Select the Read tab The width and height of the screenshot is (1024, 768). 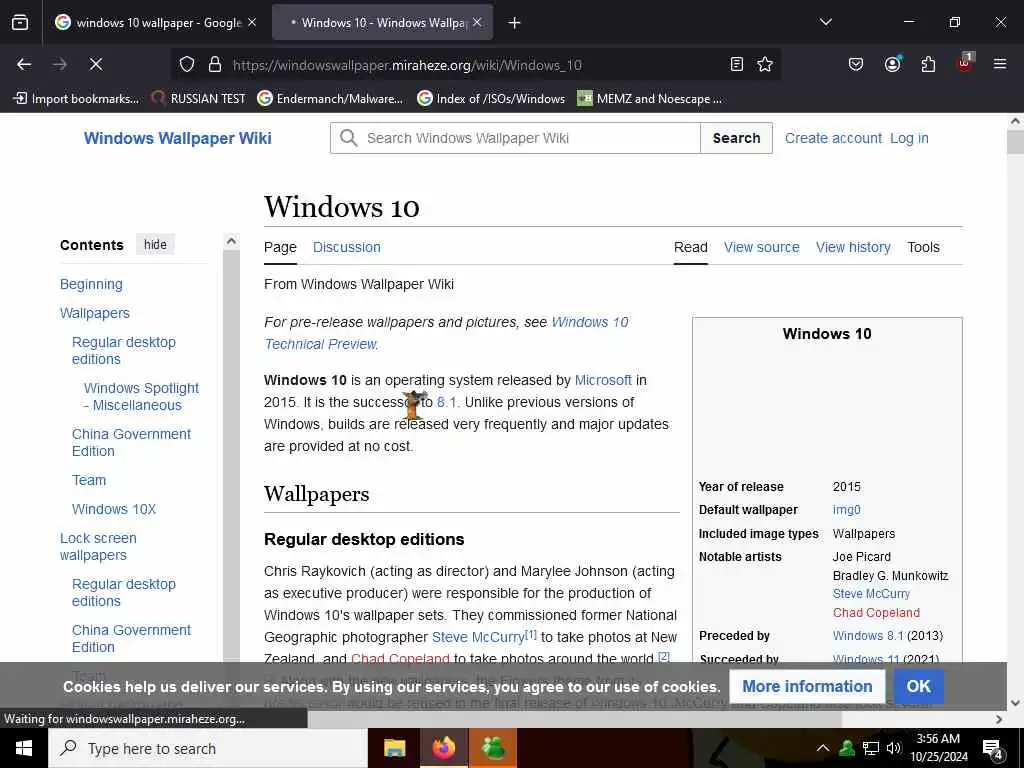690,247
